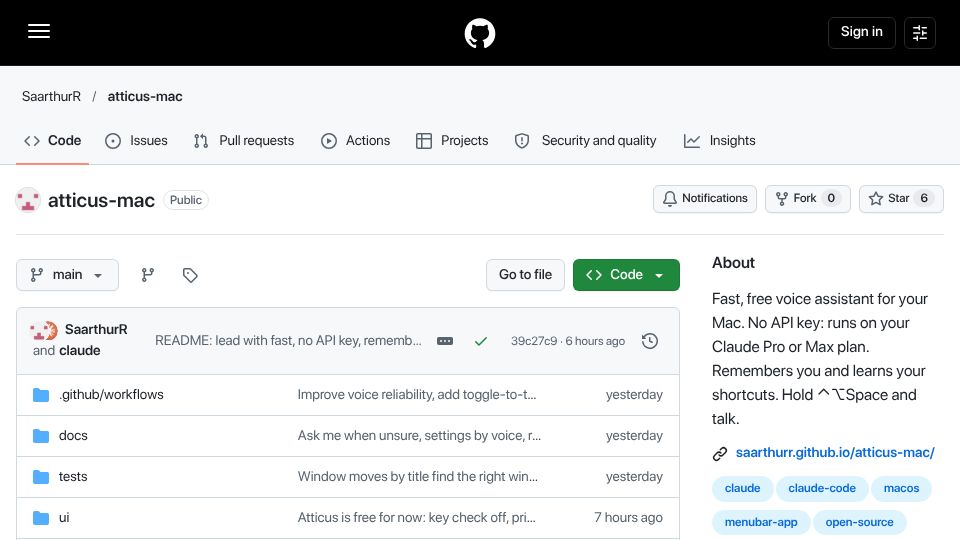Open the Security and quality tab
The height and width of the screenshot is (540, 960).
tap(585, 141)
